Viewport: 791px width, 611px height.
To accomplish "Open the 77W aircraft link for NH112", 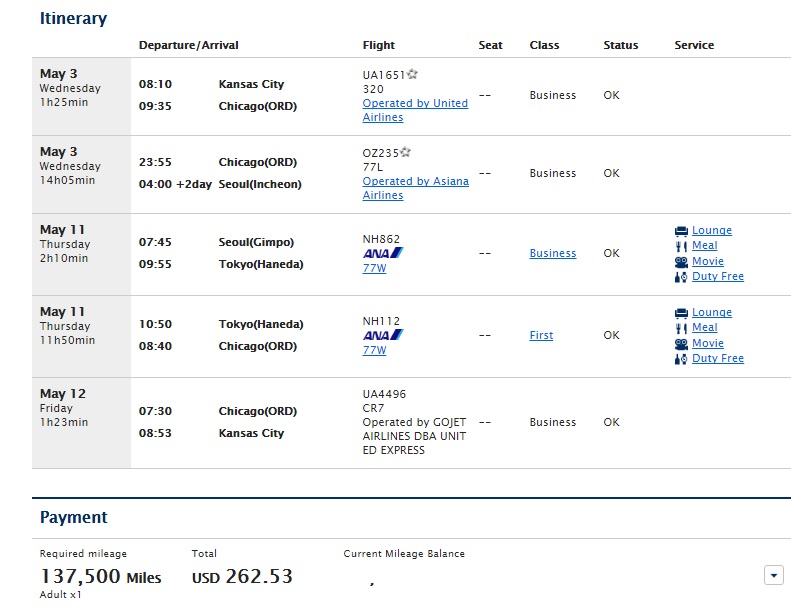I will pos(374,350).
